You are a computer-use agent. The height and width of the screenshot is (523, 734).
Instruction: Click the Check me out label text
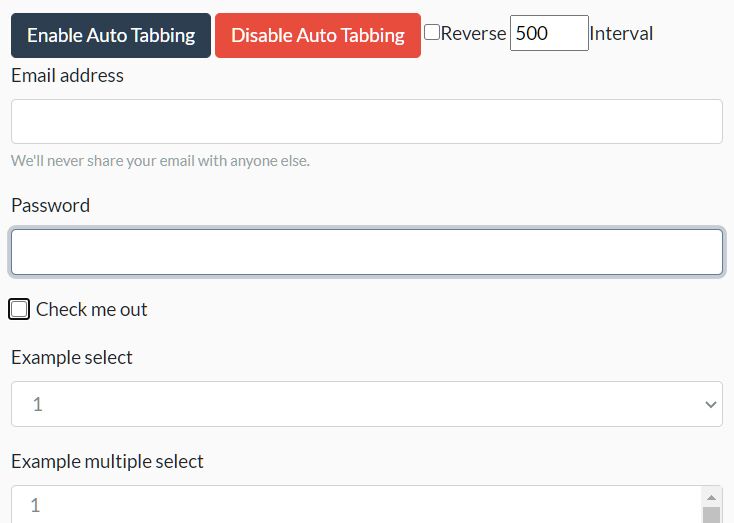click(x=92, y=309)
